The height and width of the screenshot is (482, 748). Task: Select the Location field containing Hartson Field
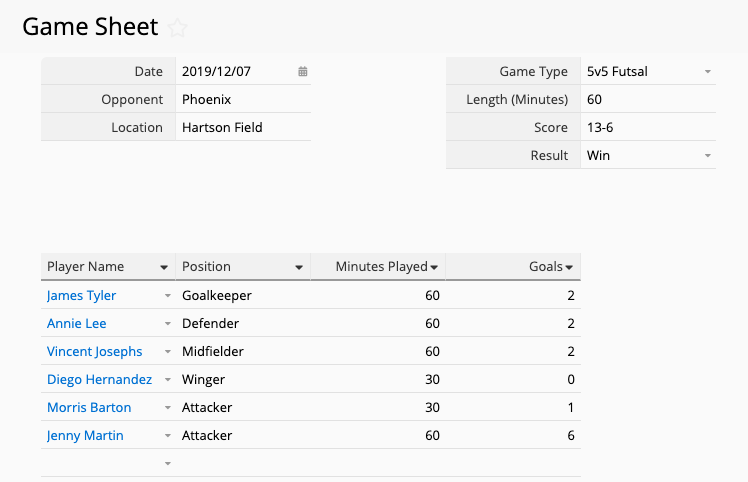(243, 127)
